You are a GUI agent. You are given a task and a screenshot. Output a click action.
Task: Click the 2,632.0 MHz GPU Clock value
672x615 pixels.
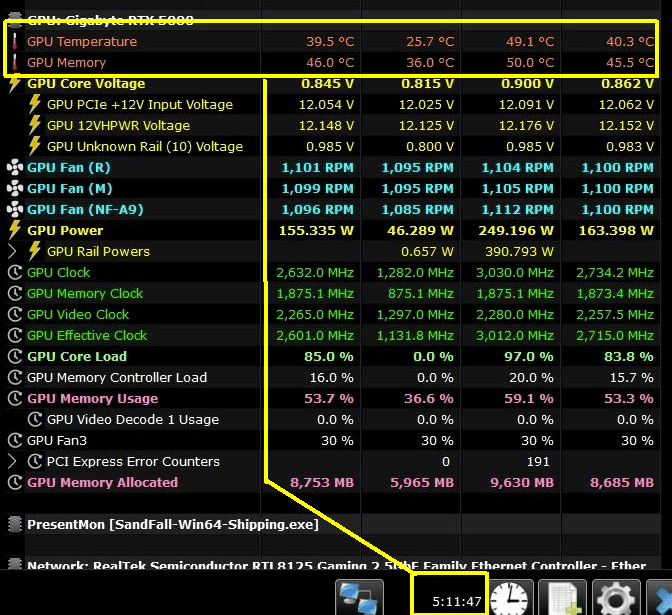[x=315, y=273]
